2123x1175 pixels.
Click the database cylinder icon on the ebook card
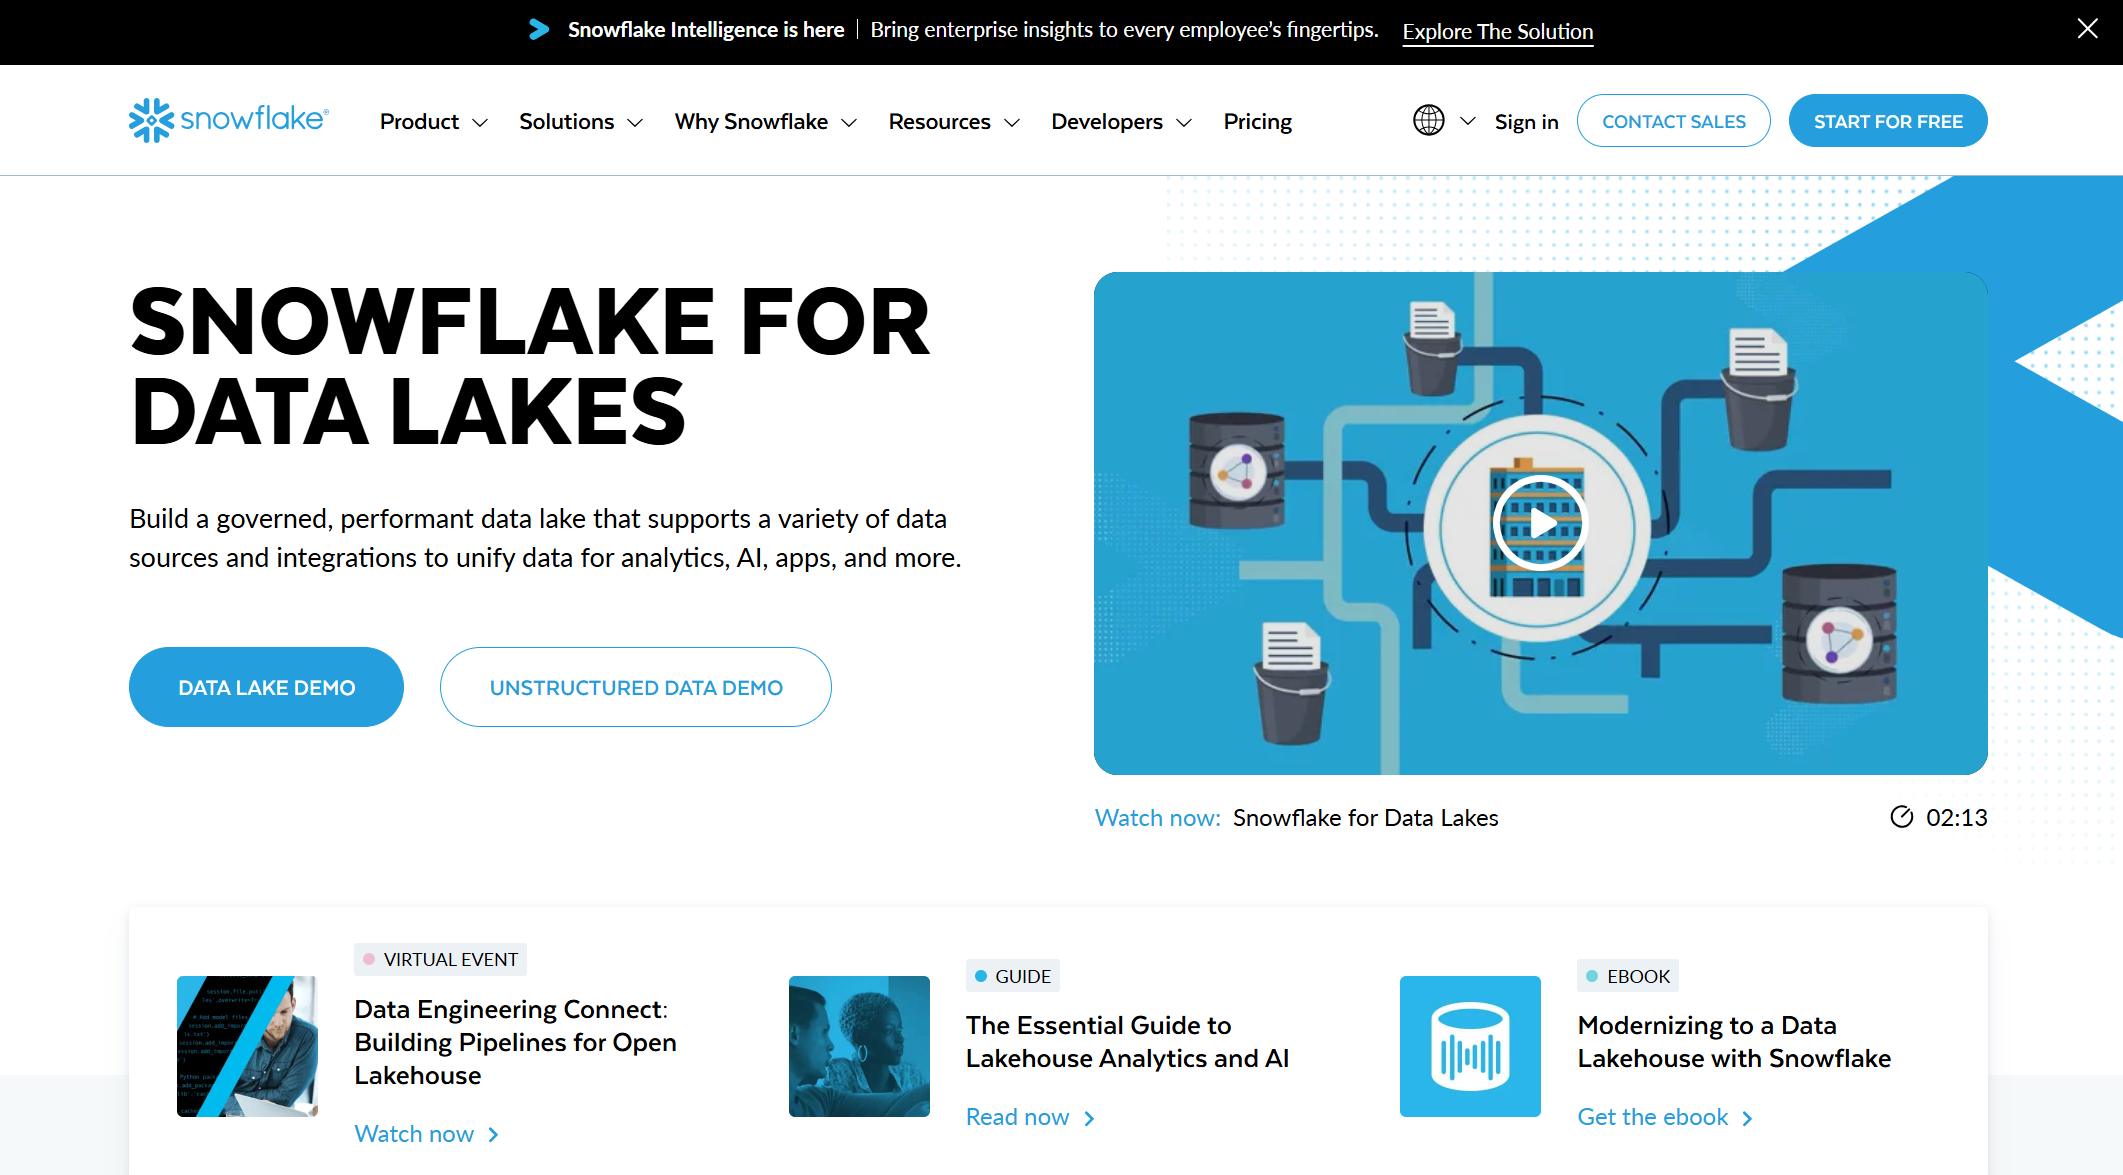click(1469, 1046)
